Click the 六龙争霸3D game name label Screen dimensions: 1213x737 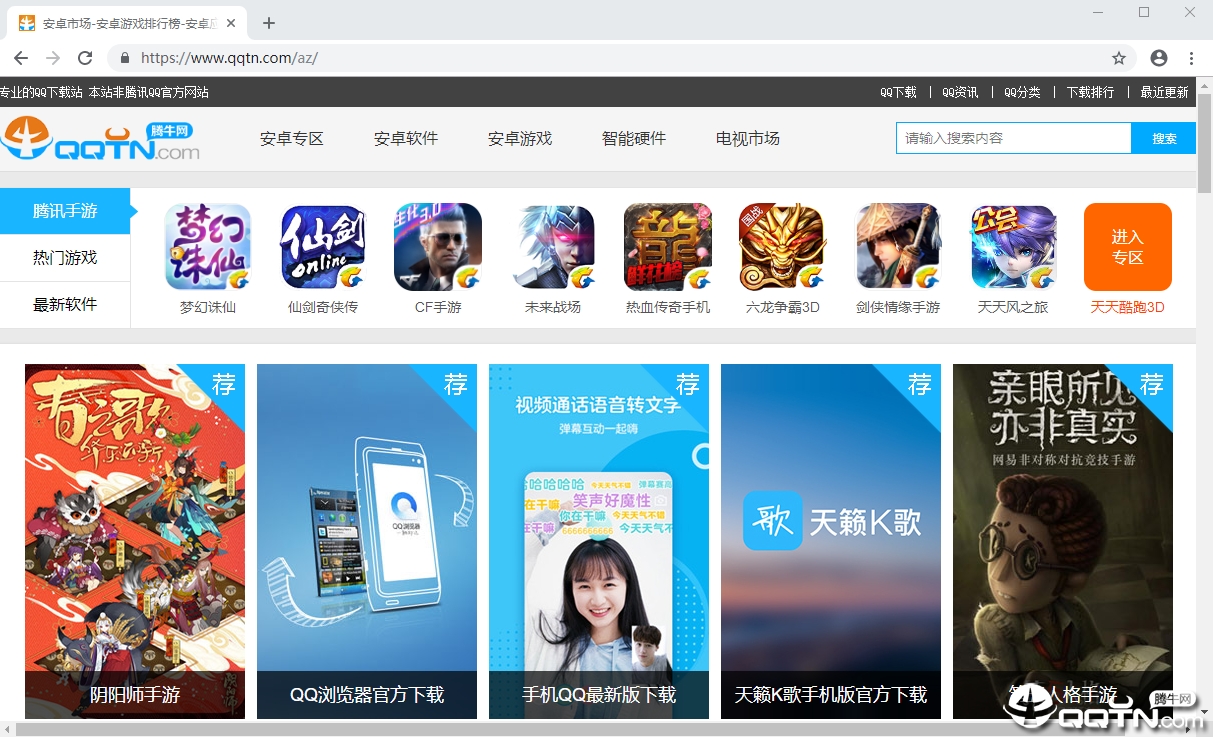tap(783, 307)
